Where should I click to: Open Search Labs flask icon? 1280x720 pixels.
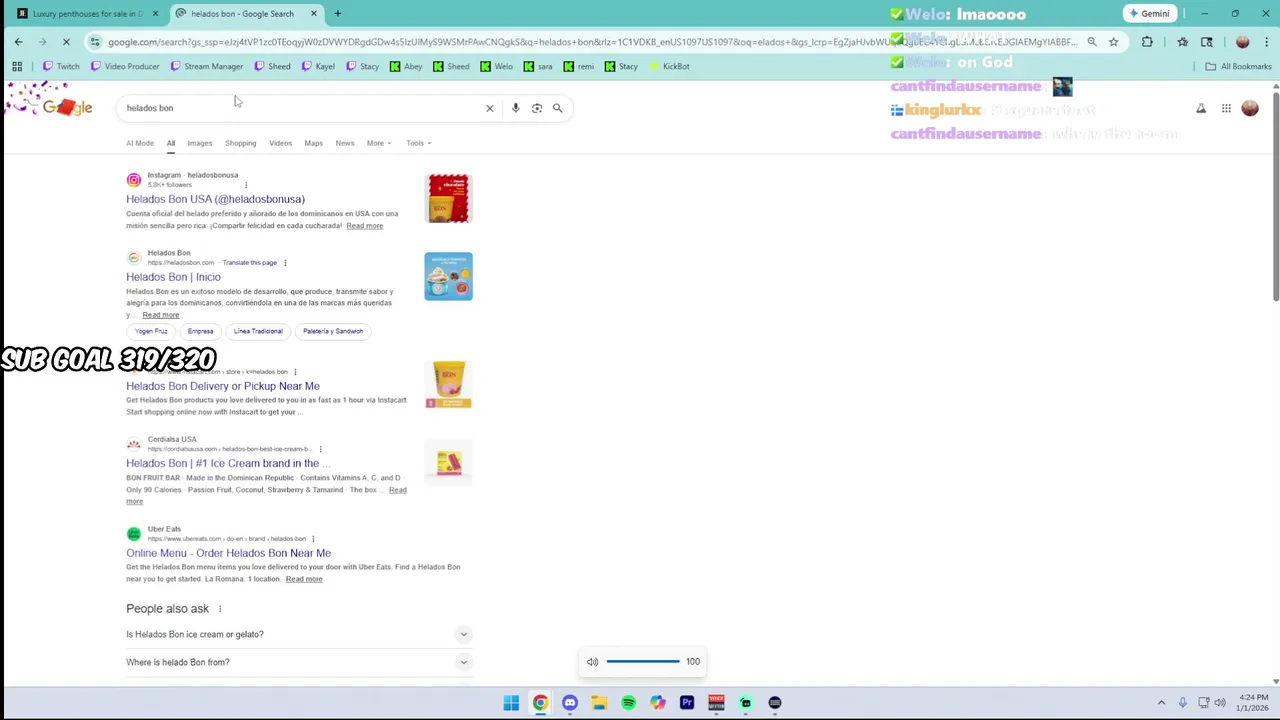pyautogui.click(x=1201, y=108)
